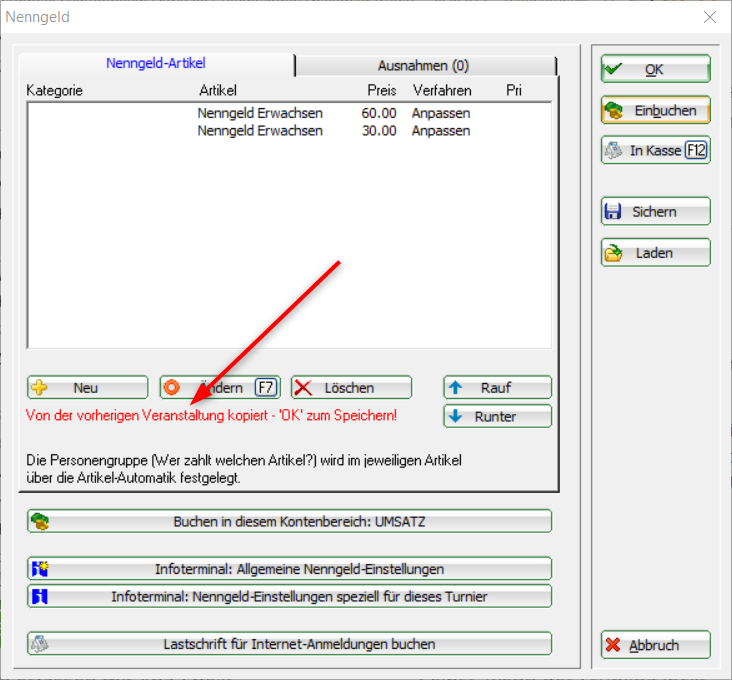
Task: Click the 60.00 price cell
Action: point(379,113)
